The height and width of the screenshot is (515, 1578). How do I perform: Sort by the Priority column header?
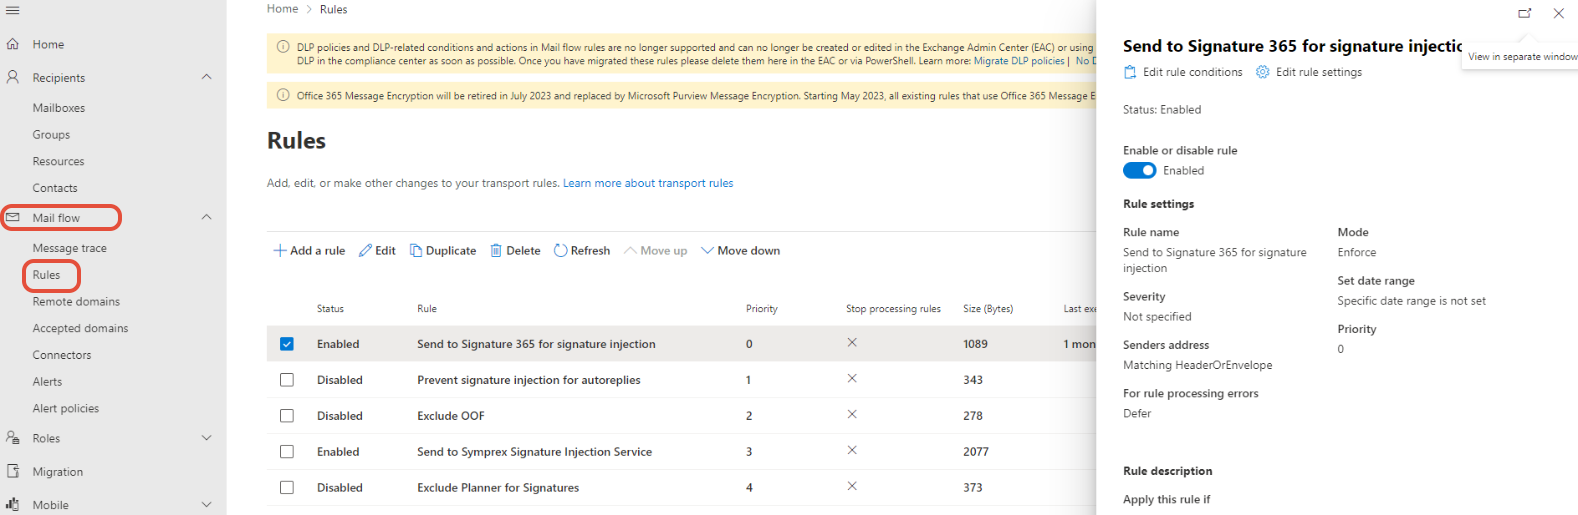[762, 309]
